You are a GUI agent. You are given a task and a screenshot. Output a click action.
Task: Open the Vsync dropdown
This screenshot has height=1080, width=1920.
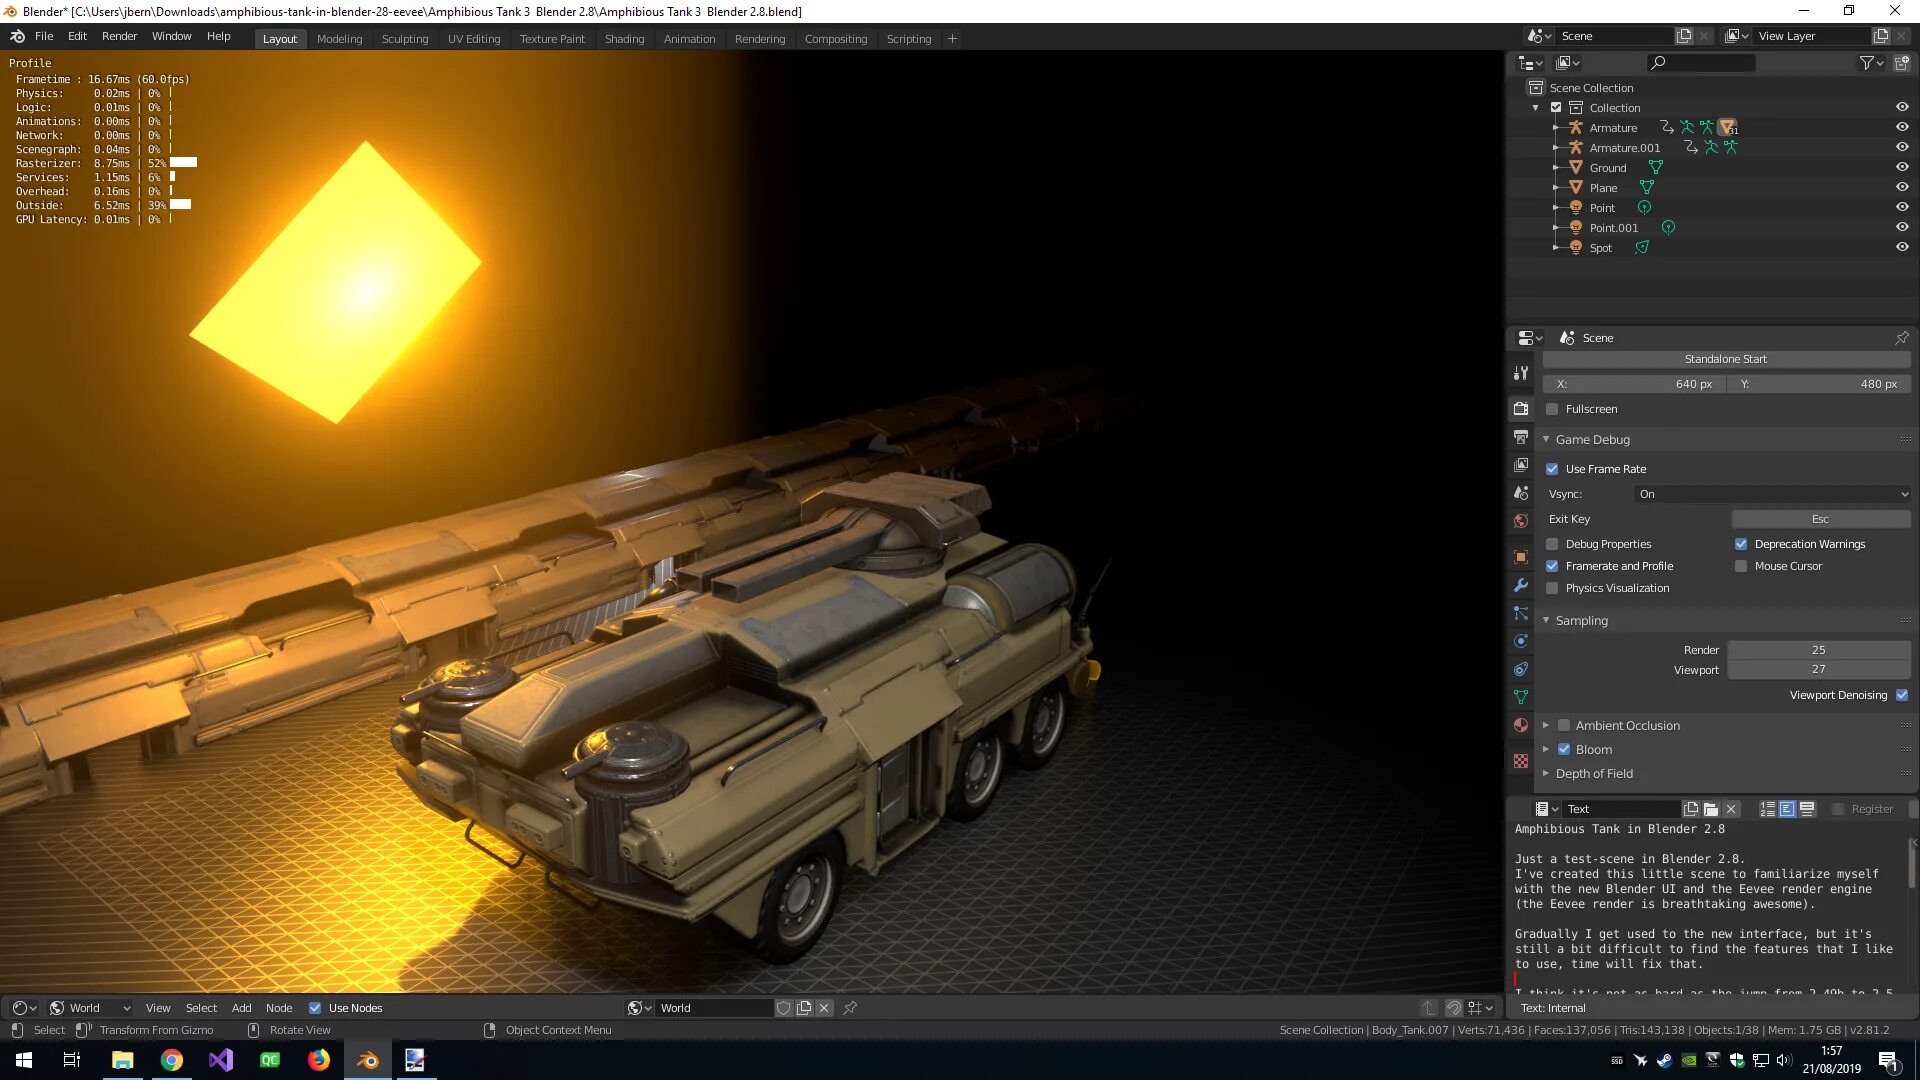pos(1771,494)
